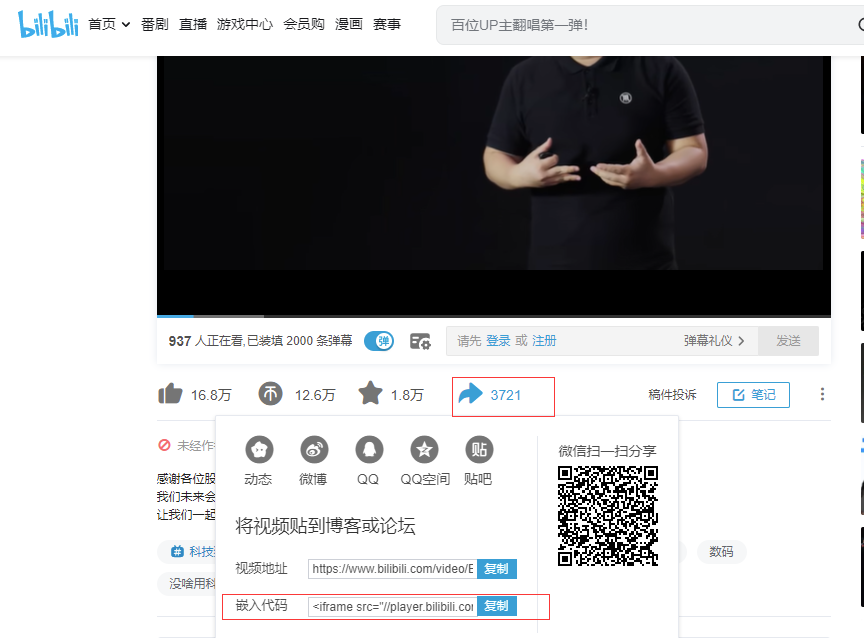The width and height of the screenshot is (864, 638).
Task: Select the 嵌入代码 iframe field
Action: coord(392,606)
